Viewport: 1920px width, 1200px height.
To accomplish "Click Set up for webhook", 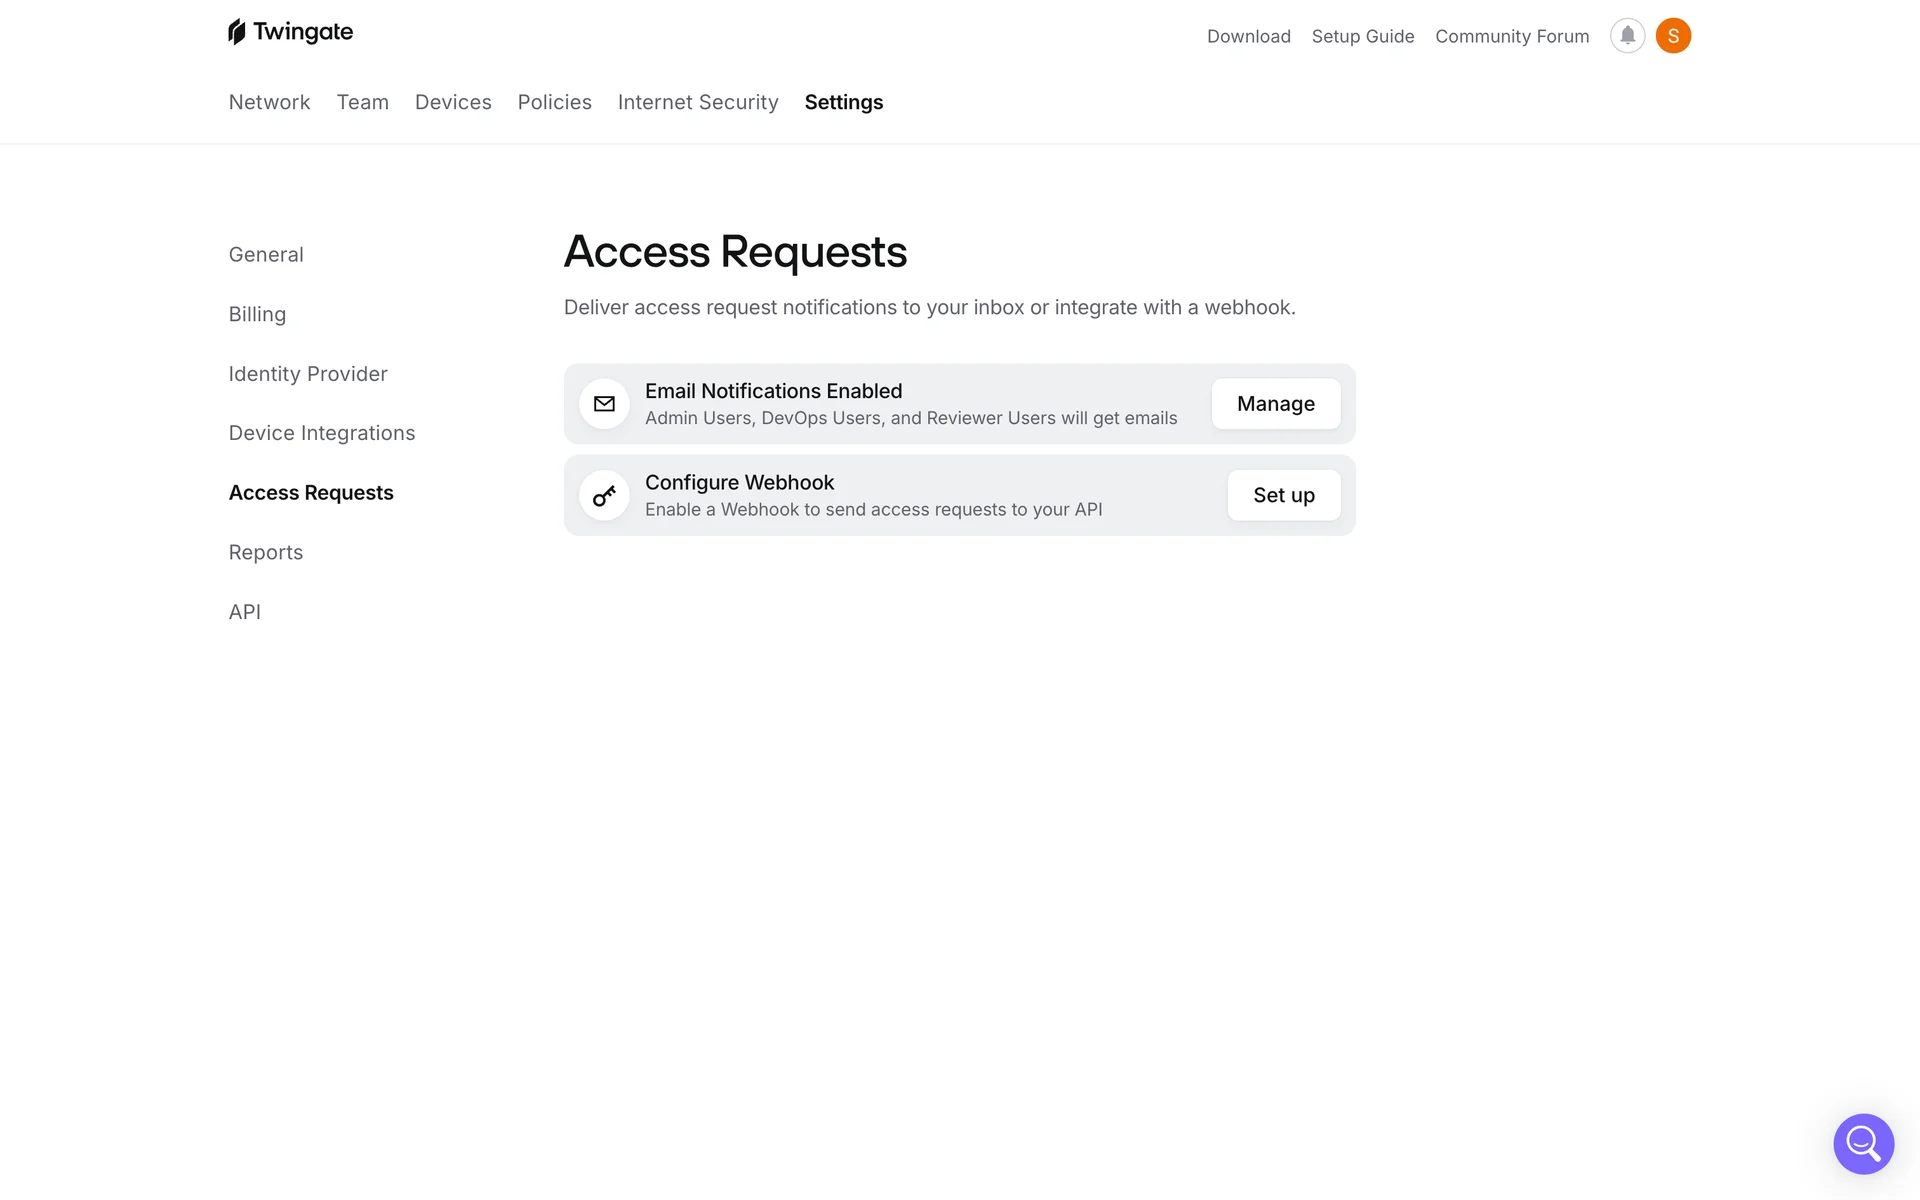I will tap(1283, 495).
